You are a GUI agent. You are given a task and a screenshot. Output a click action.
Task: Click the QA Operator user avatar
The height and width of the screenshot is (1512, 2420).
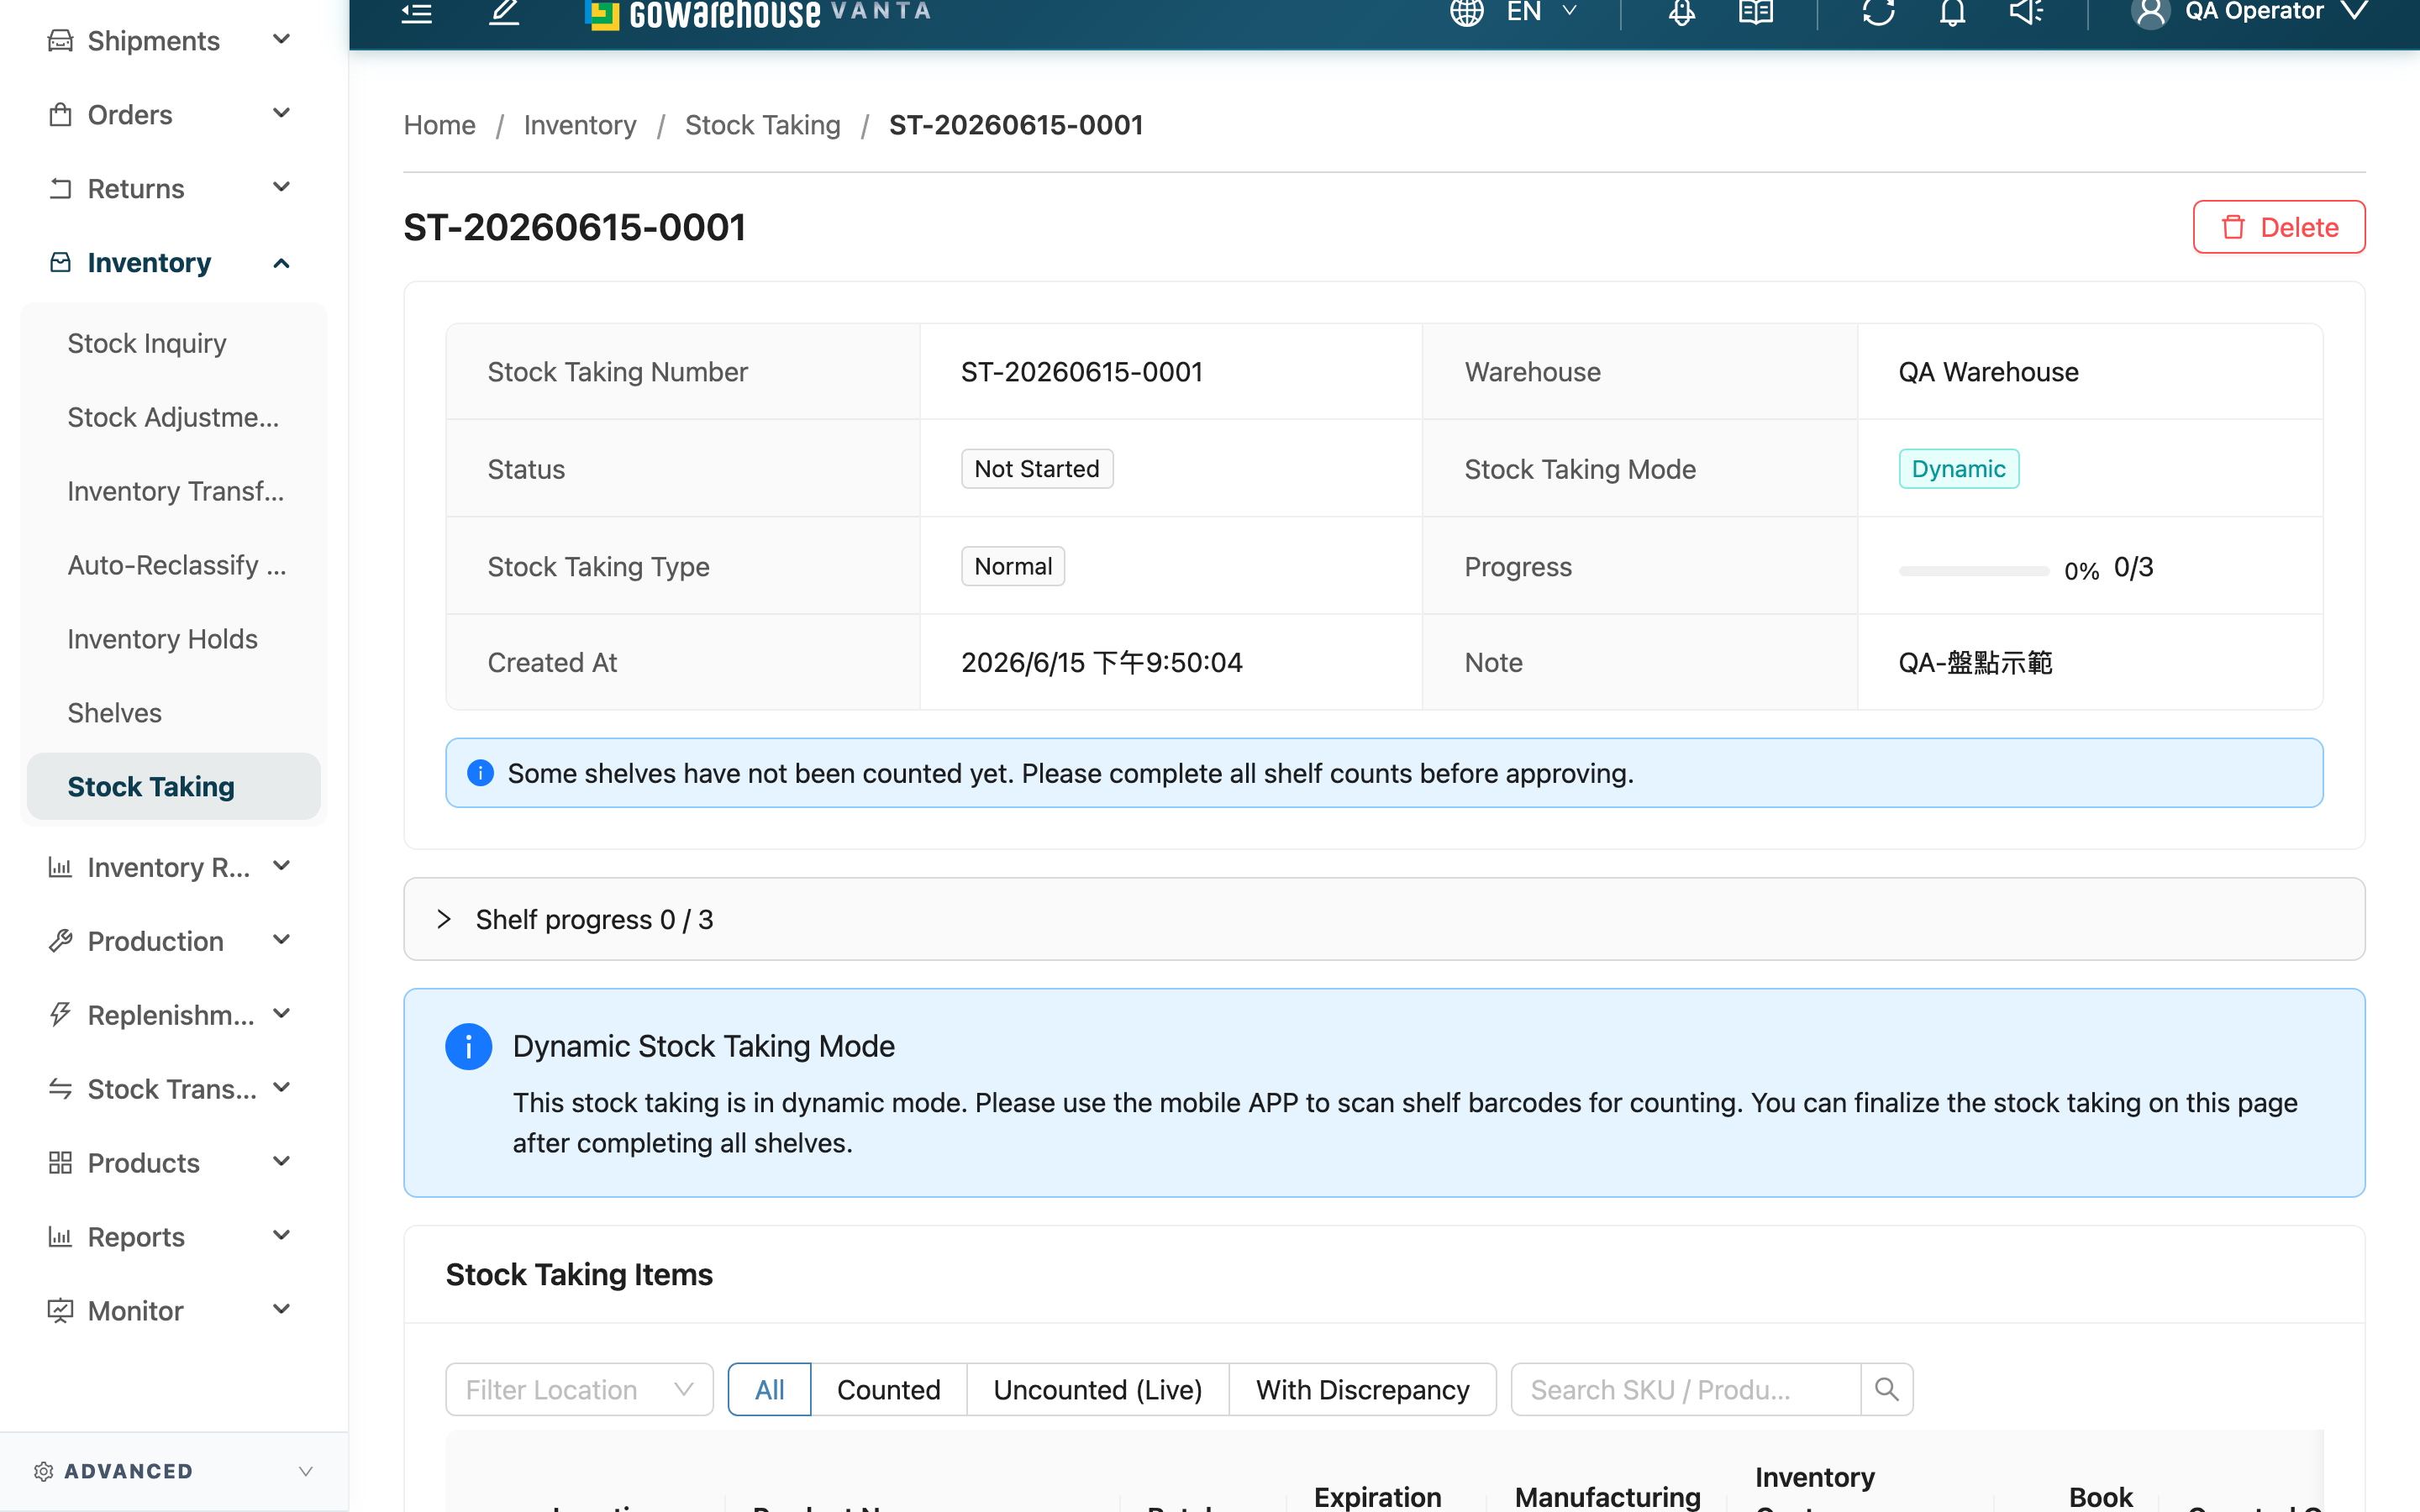click(x=2150, y=13)
